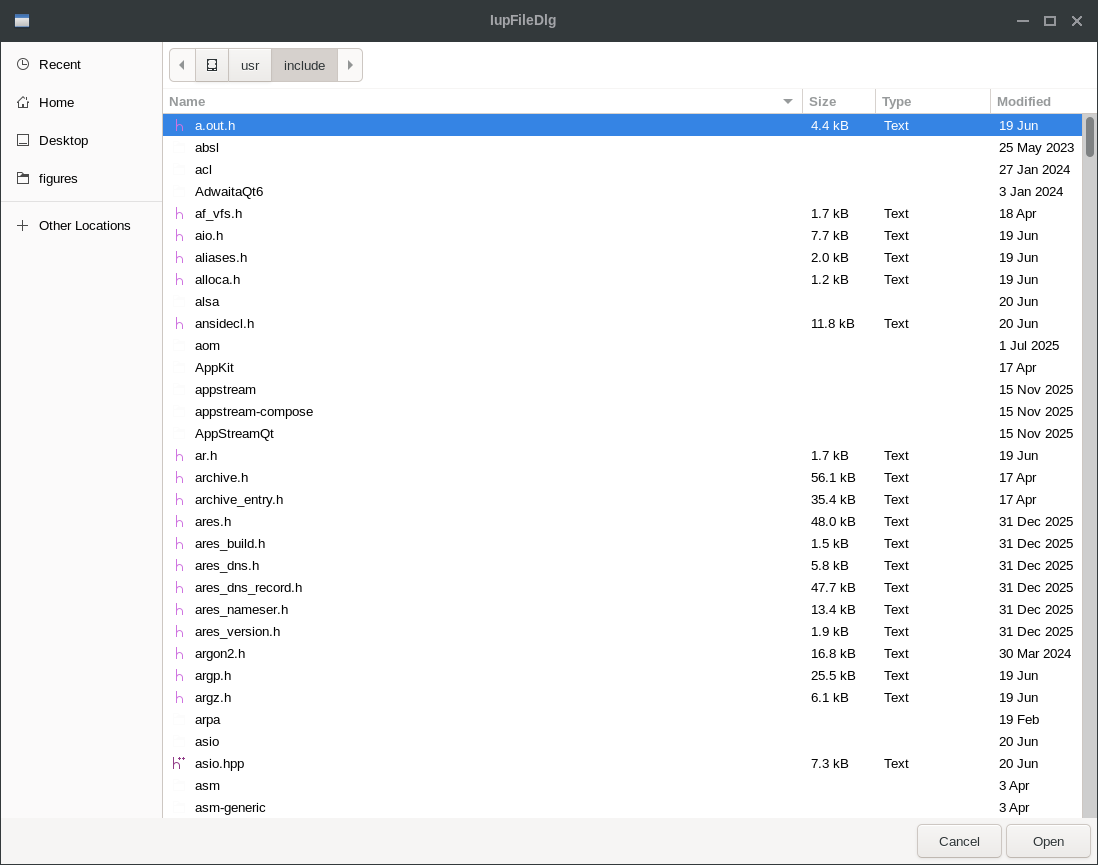
Task: Click the header file icon next to asio.hpp
Action: pos(179,763)
